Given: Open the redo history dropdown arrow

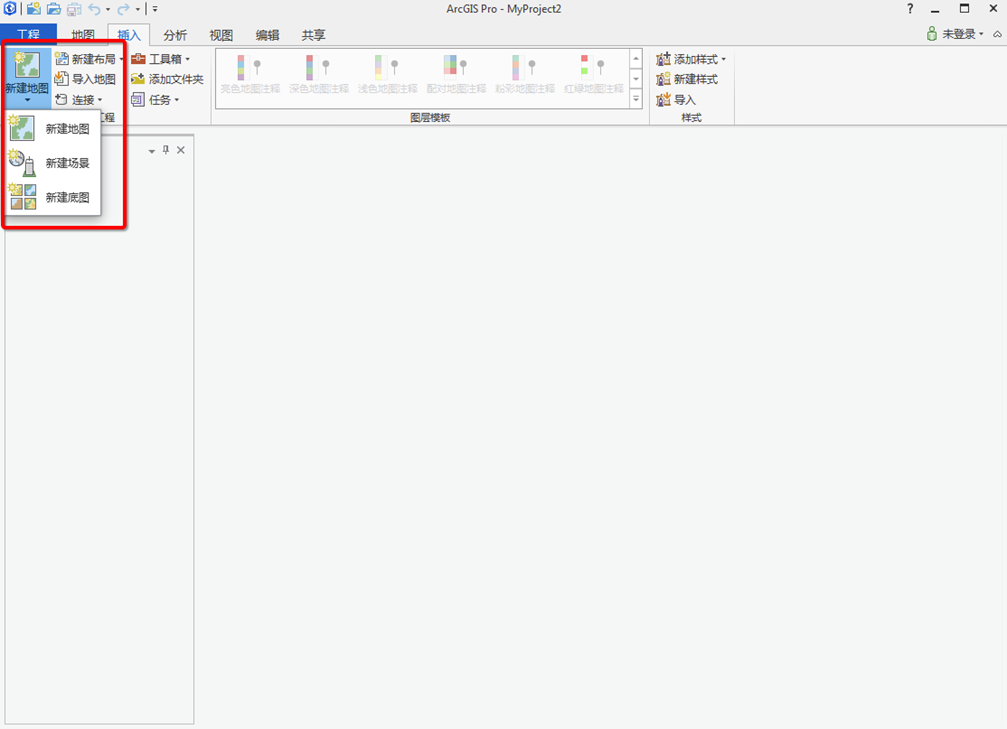Looking at the screenshot, I should [137, 9].
